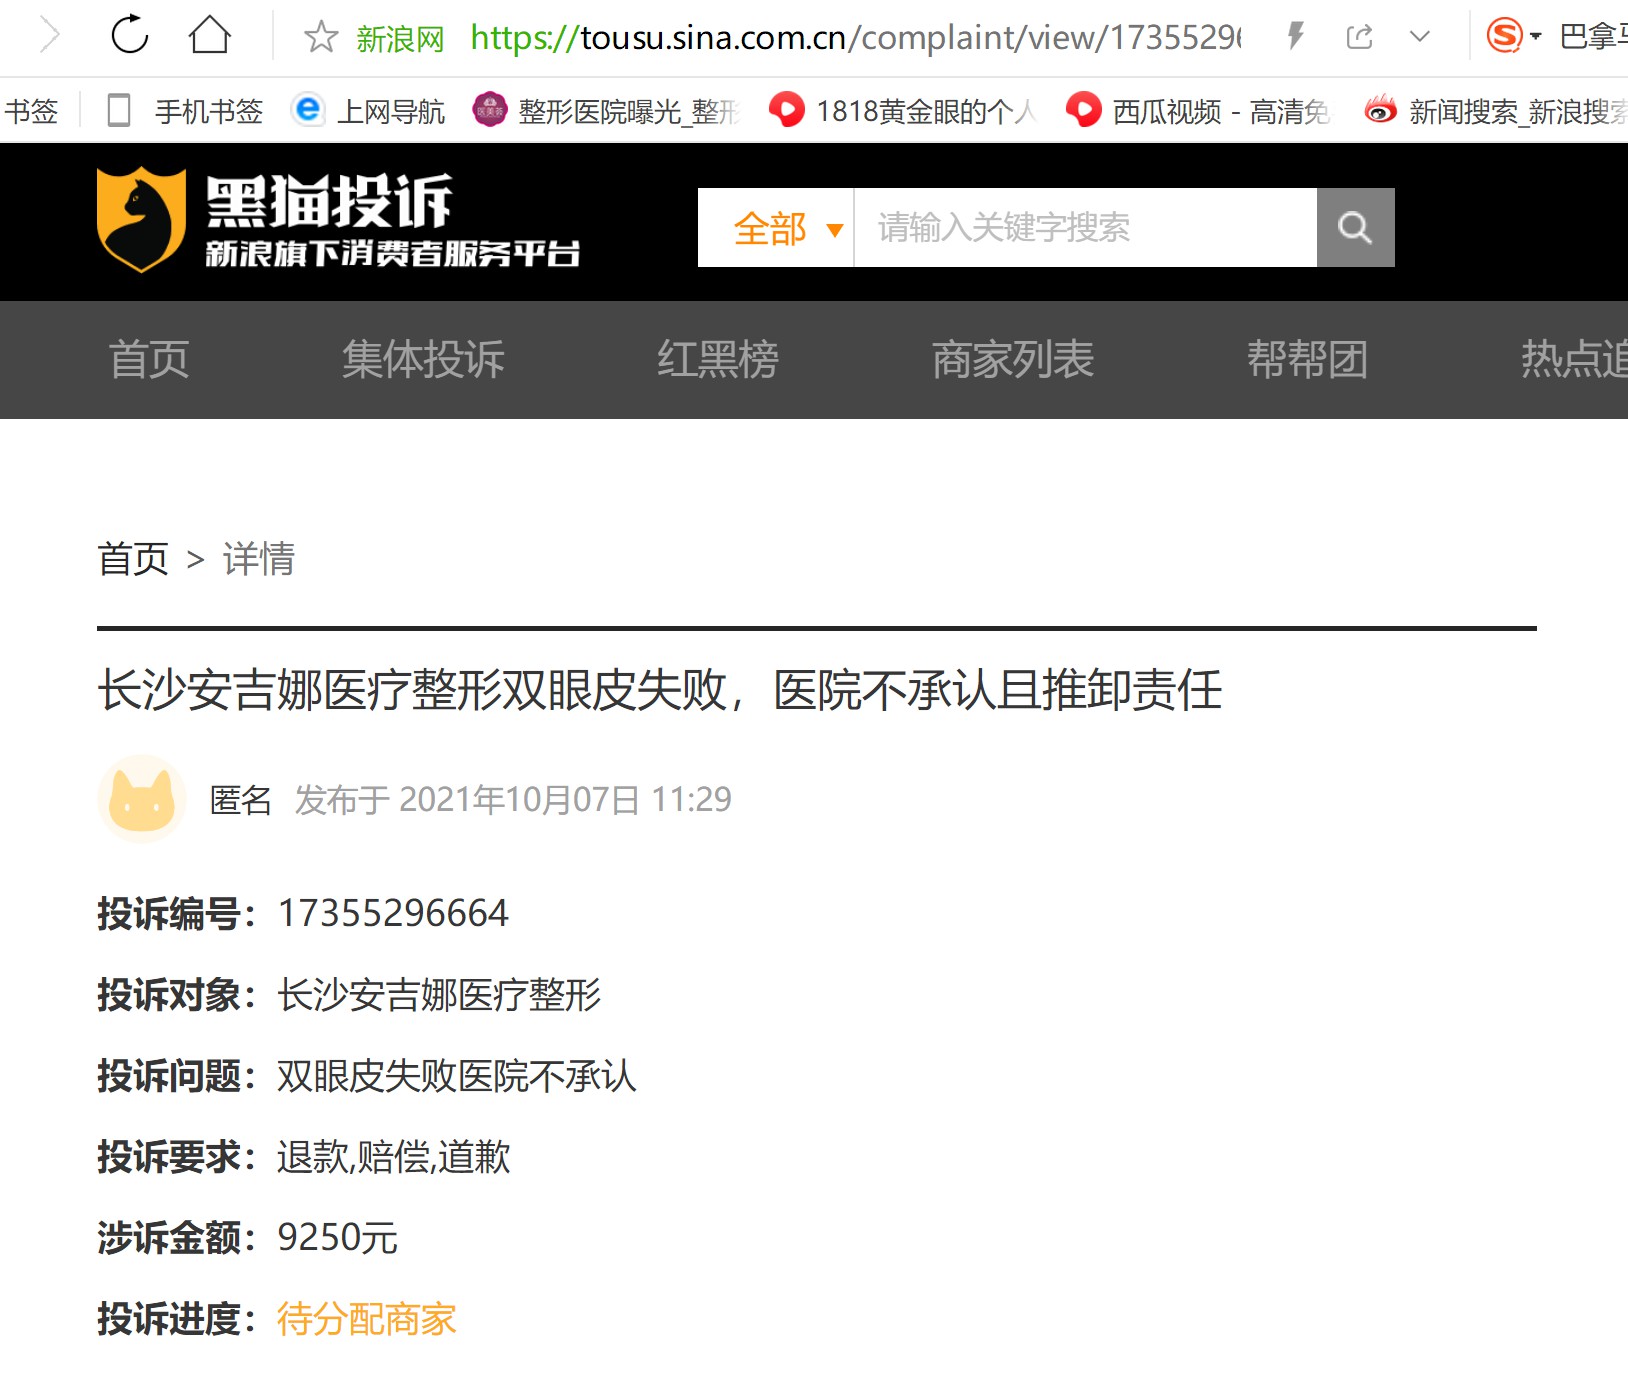Click the magnifier search button

tap(1356, 228)
